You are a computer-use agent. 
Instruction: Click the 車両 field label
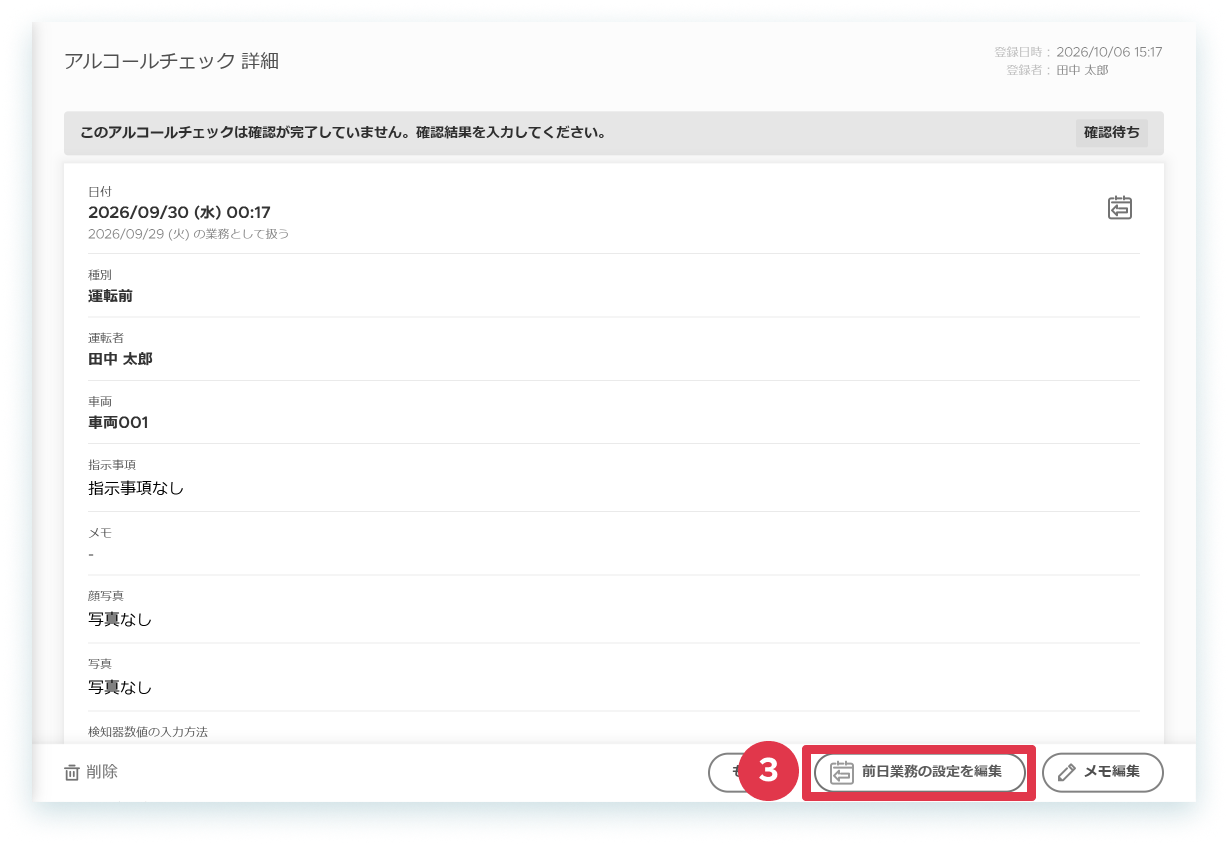[x=100, y=401]
